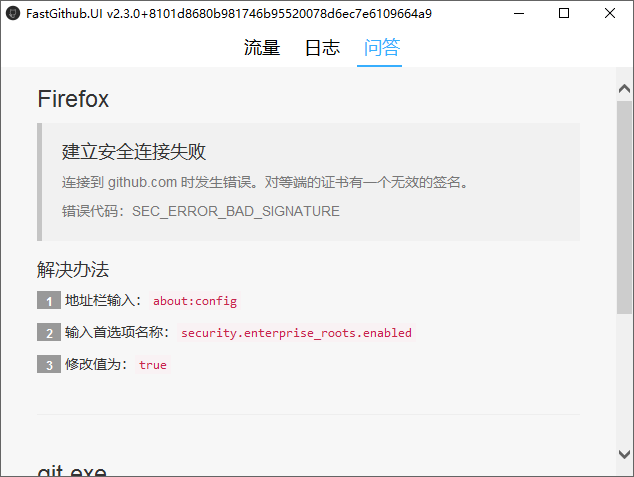
Task: Click the 建立安全连接失败 heading
Action: [x=134, y=152]
